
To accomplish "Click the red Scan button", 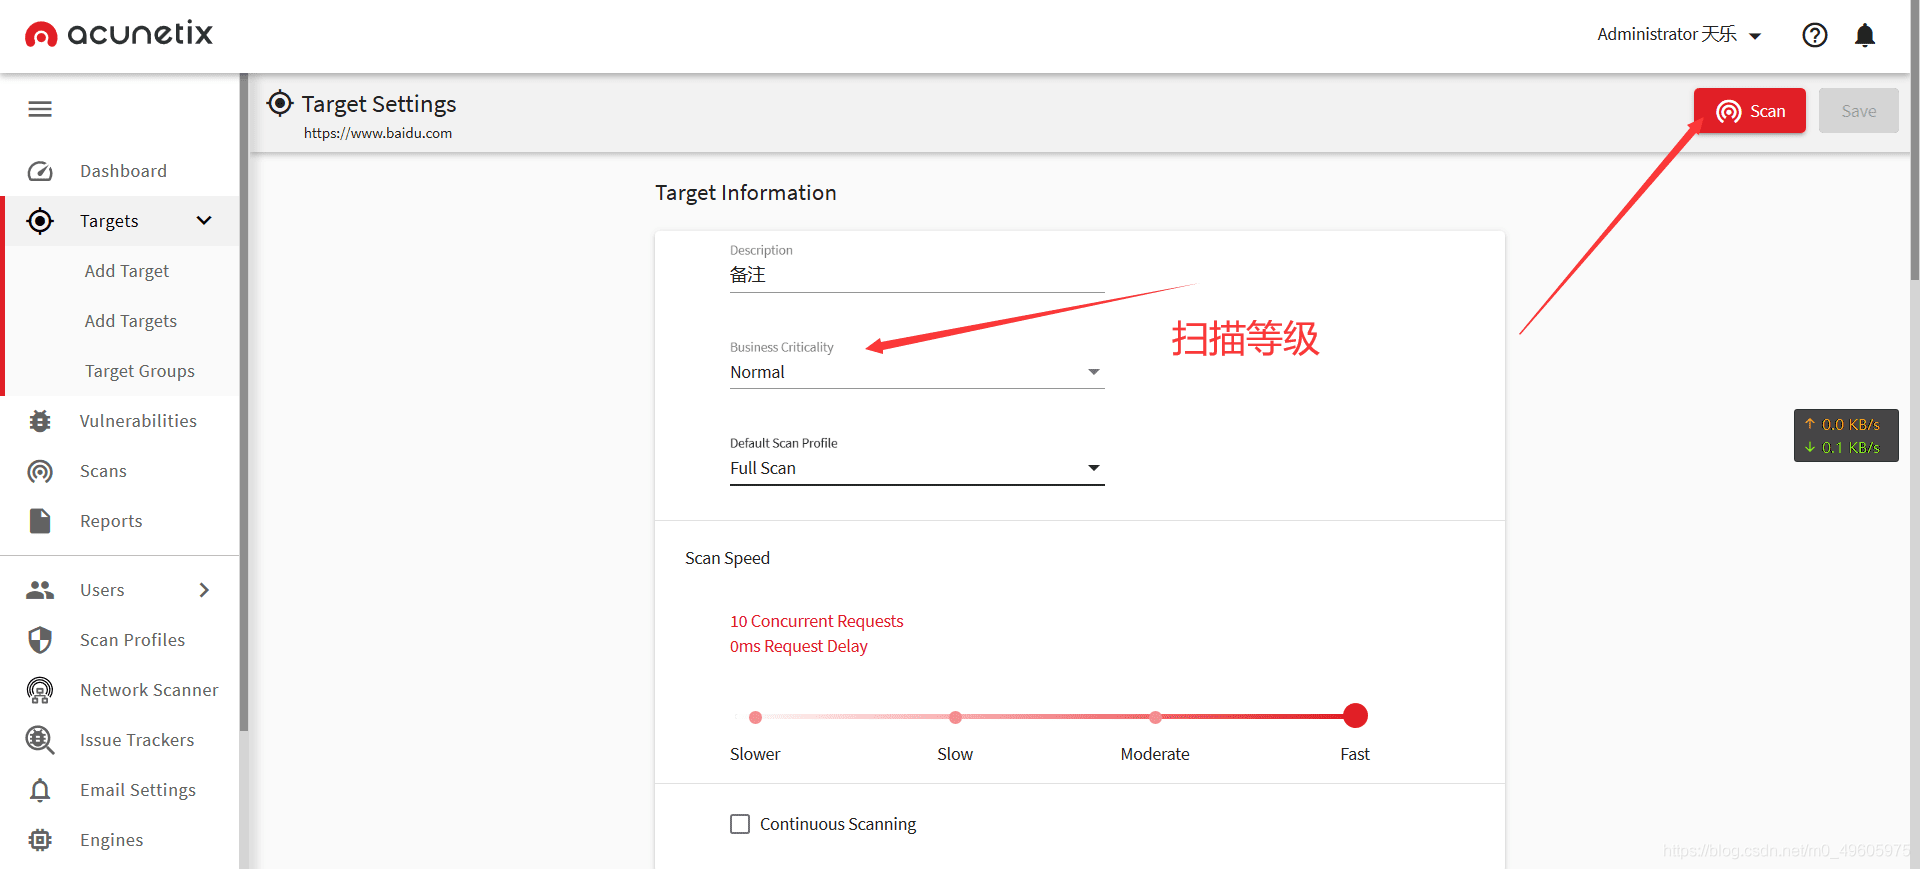I will click(1750, 111).
